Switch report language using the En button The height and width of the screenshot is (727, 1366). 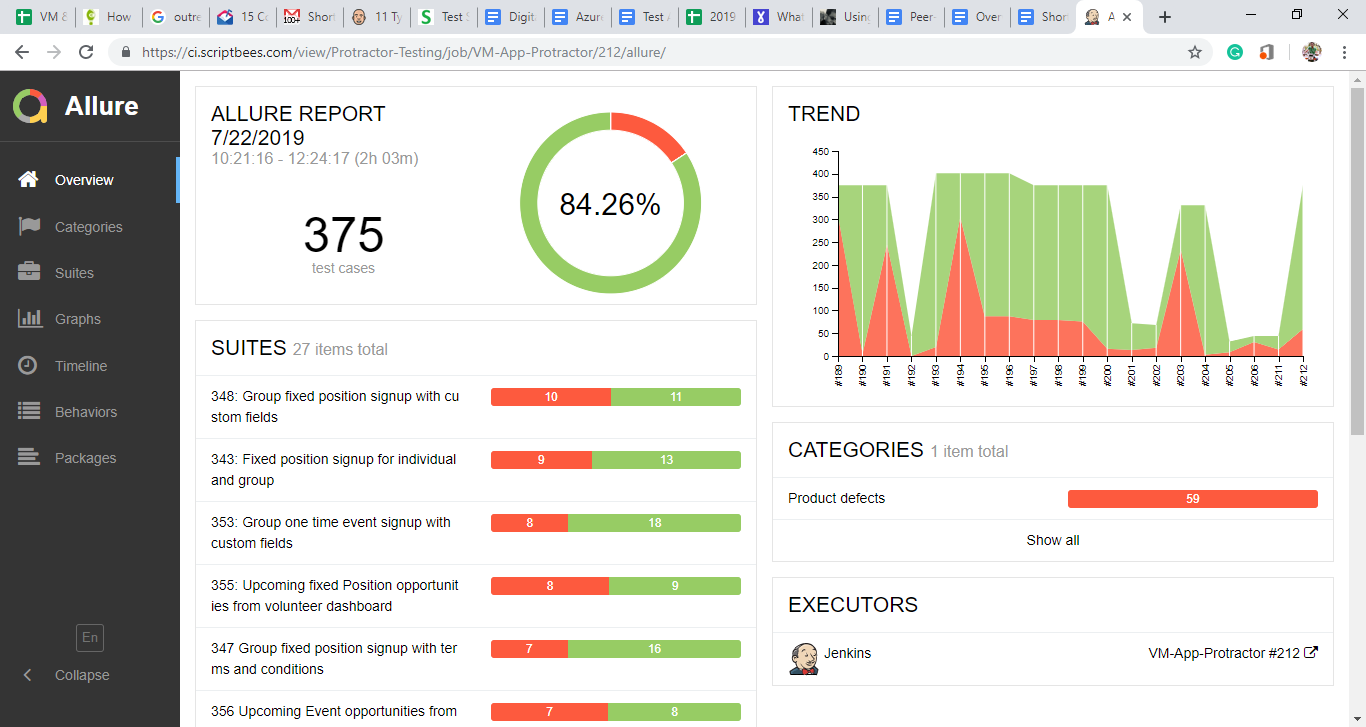(89, 637)
